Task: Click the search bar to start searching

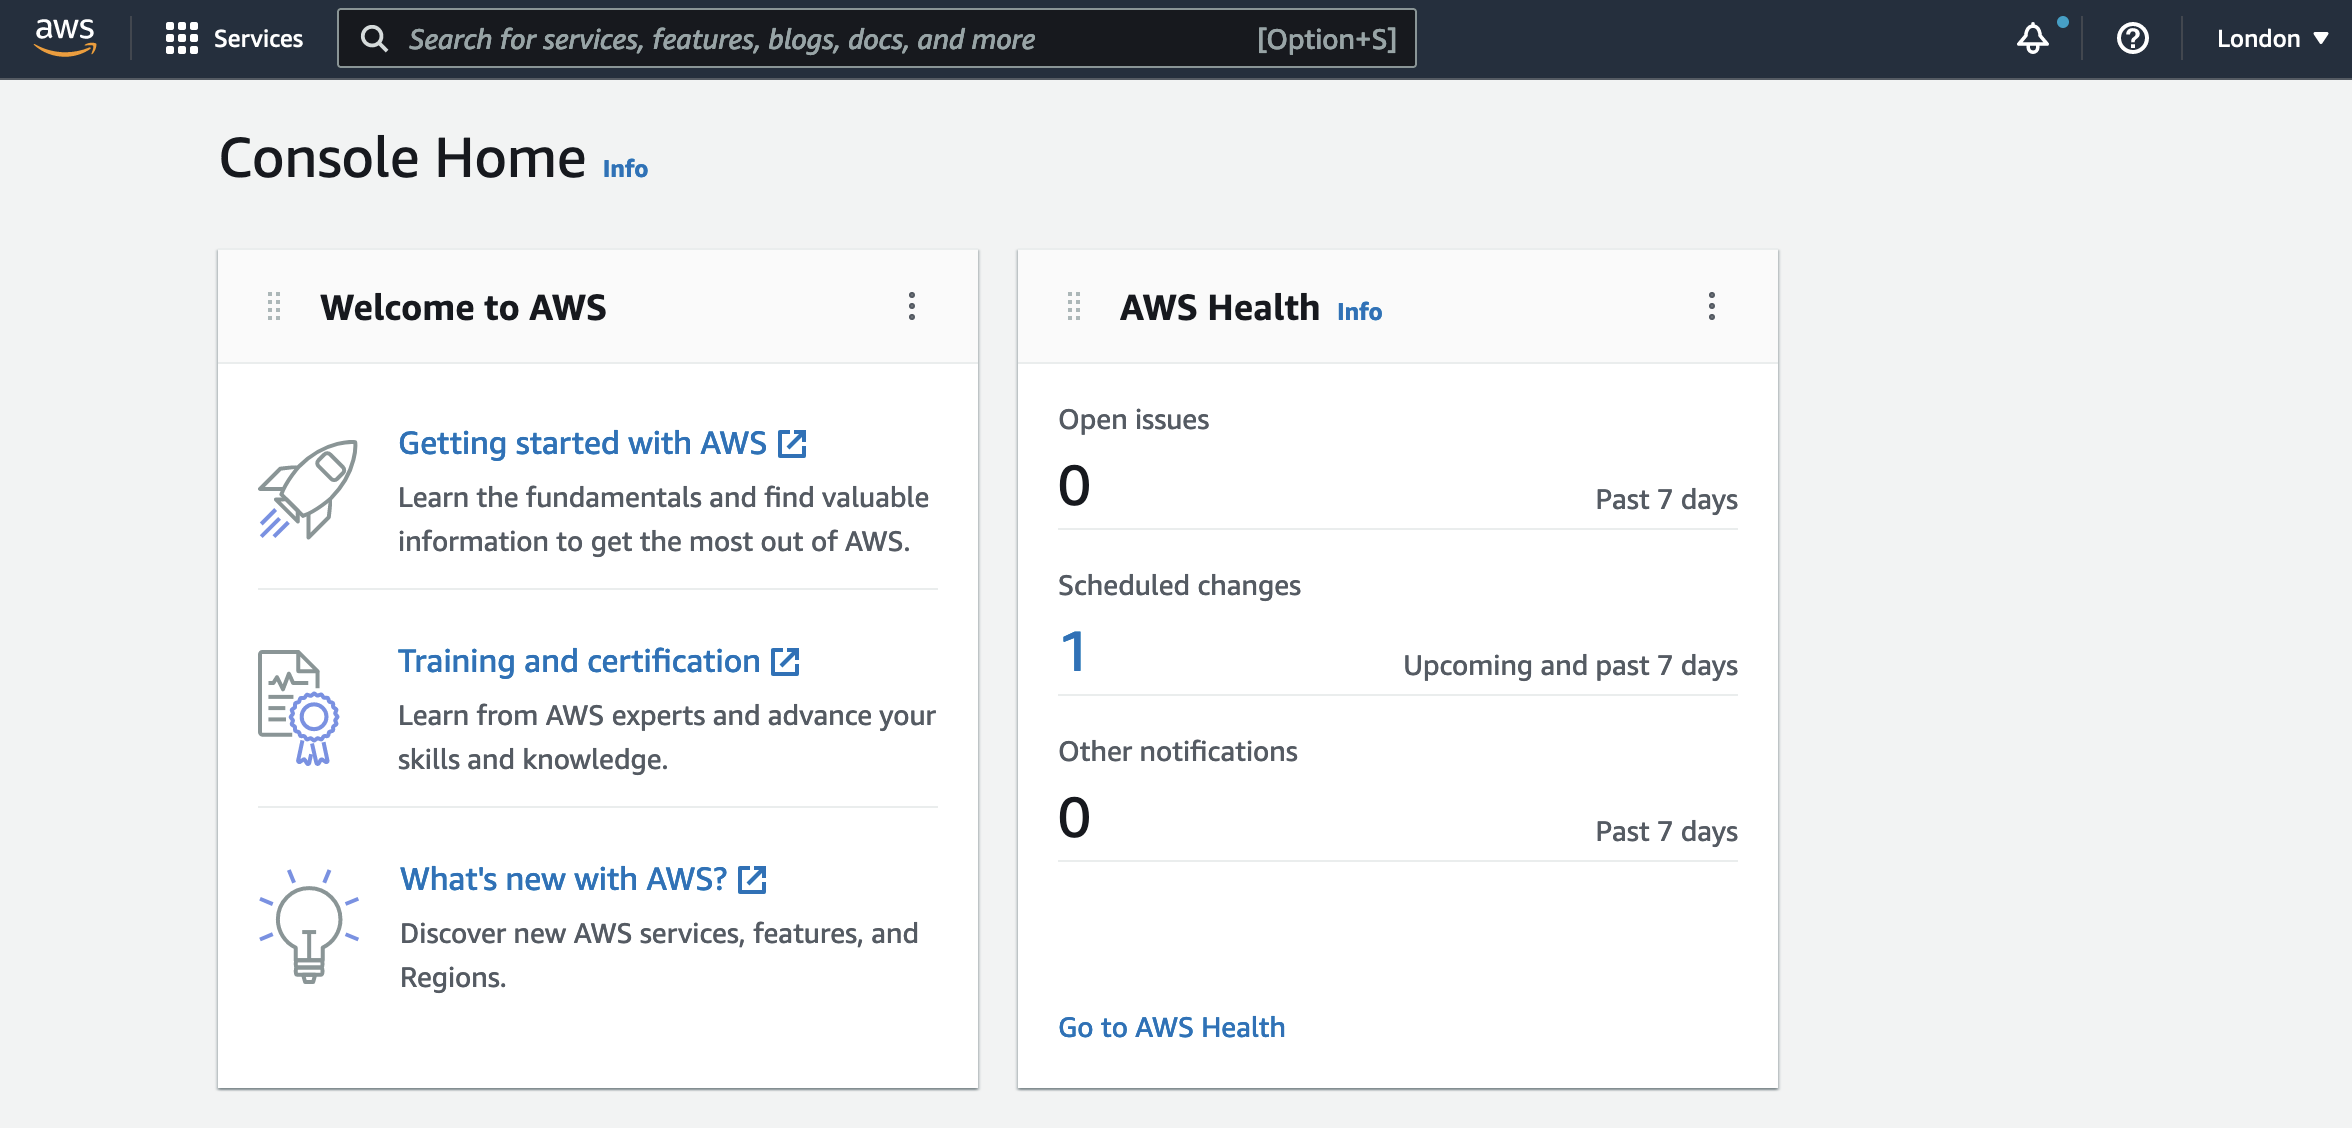Action: tap(870, 39)
